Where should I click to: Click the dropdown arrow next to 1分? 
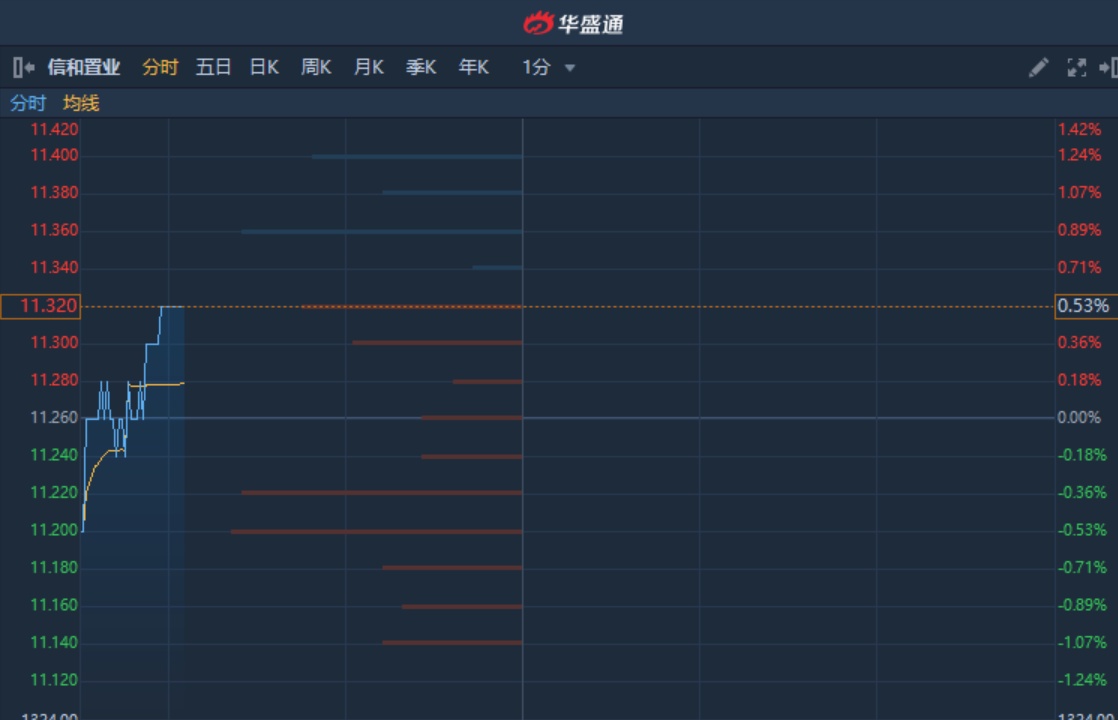point(570,68)
